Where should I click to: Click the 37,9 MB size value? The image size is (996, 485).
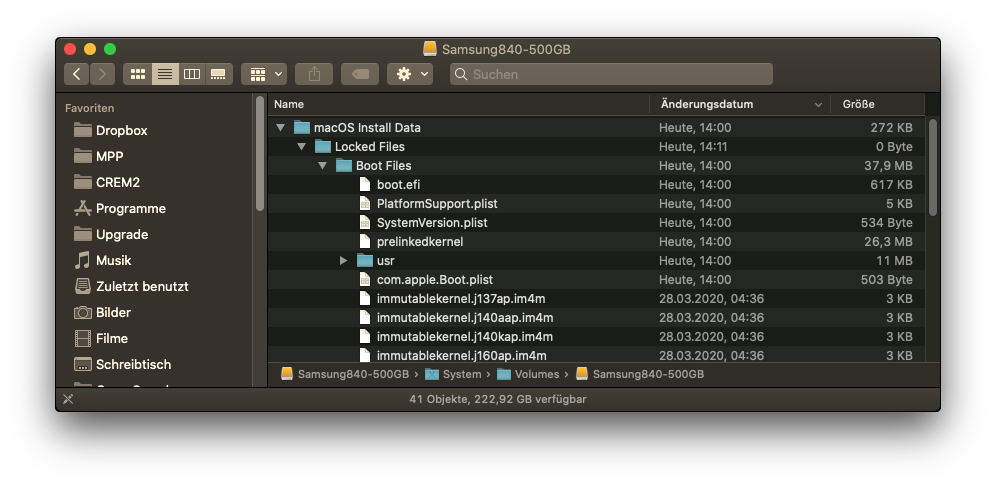[x=887, y=166]
